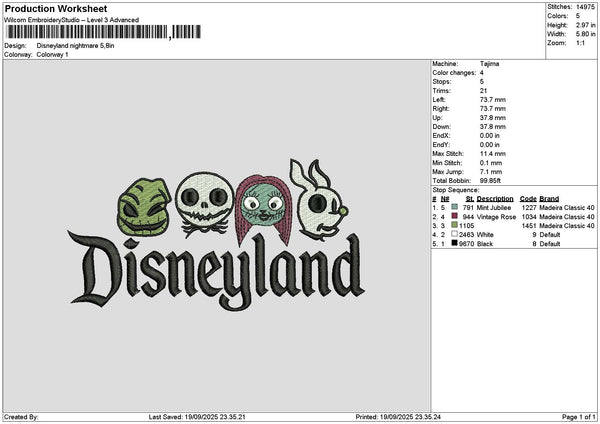The height and width of the screenshot is (424, 600).
Task: Click the Trims value 21
Action: [x=483, y=91]
